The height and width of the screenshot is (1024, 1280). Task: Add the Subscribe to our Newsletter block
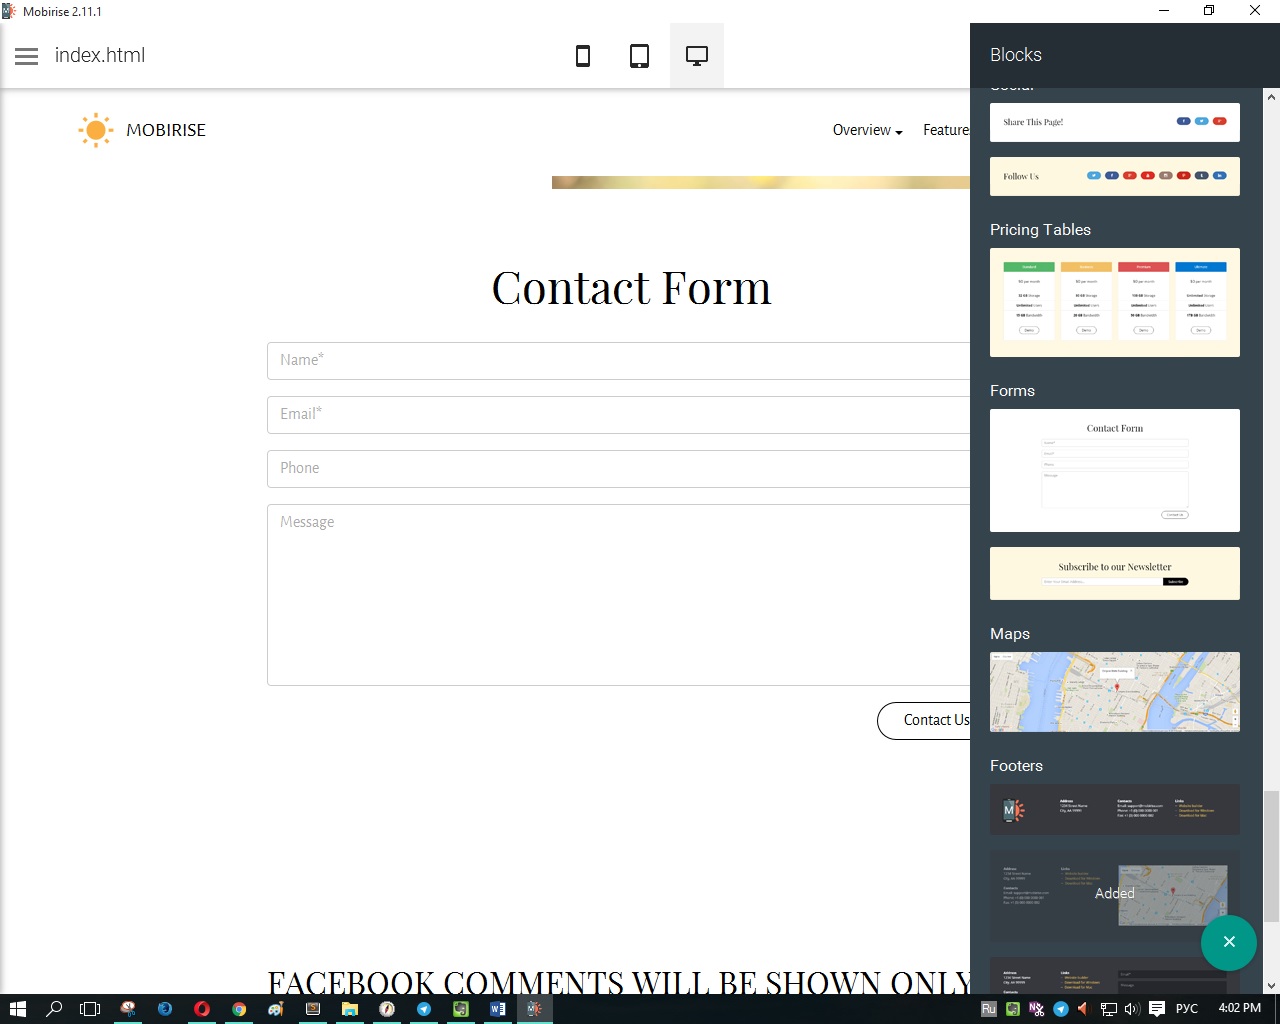tap(1114, 572)
